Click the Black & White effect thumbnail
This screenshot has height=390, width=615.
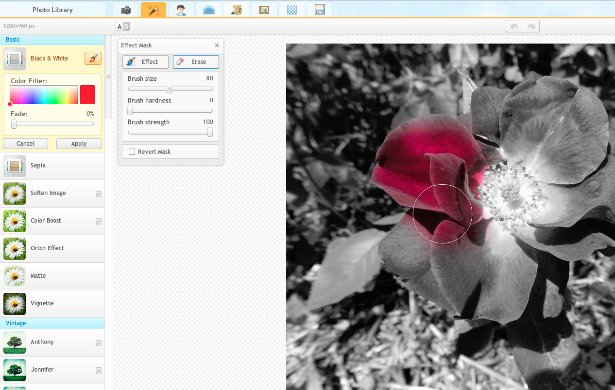(15, 59)
